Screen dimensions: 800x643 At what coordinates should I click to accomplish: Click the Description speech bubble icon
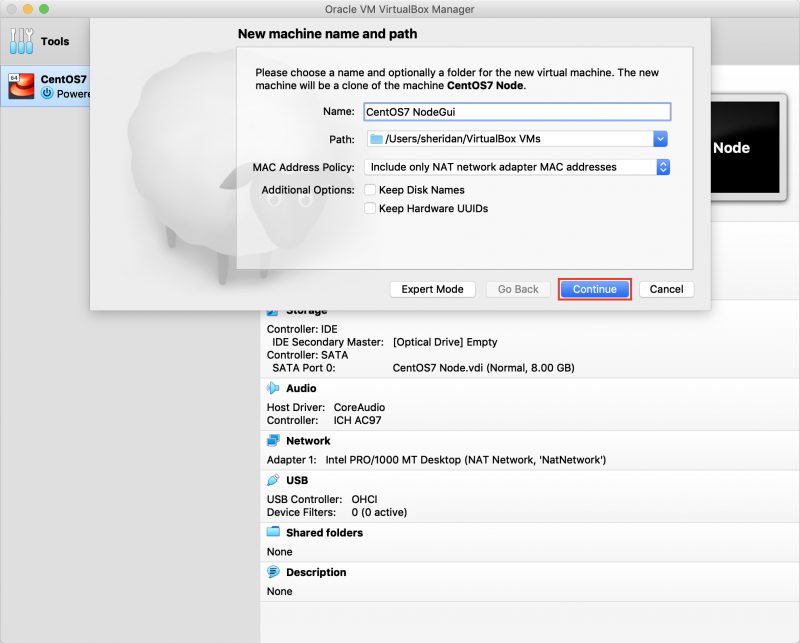(x=273, y=572)
